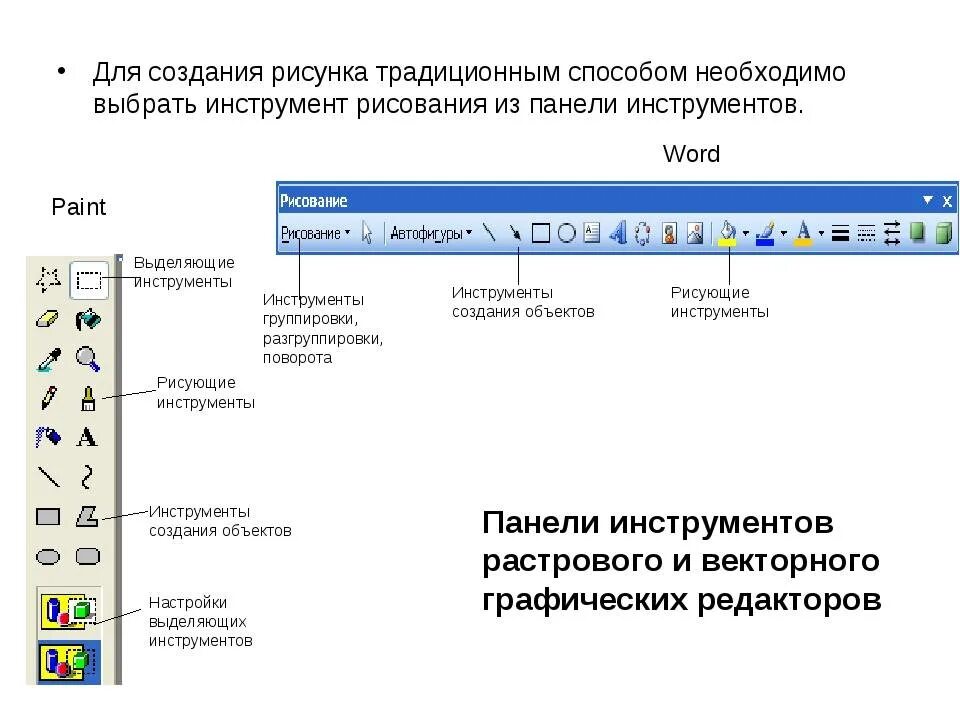Apply Line Color brush in Word toolbar
The height and width of the screenshot is (720, 960).
(765, 233)
